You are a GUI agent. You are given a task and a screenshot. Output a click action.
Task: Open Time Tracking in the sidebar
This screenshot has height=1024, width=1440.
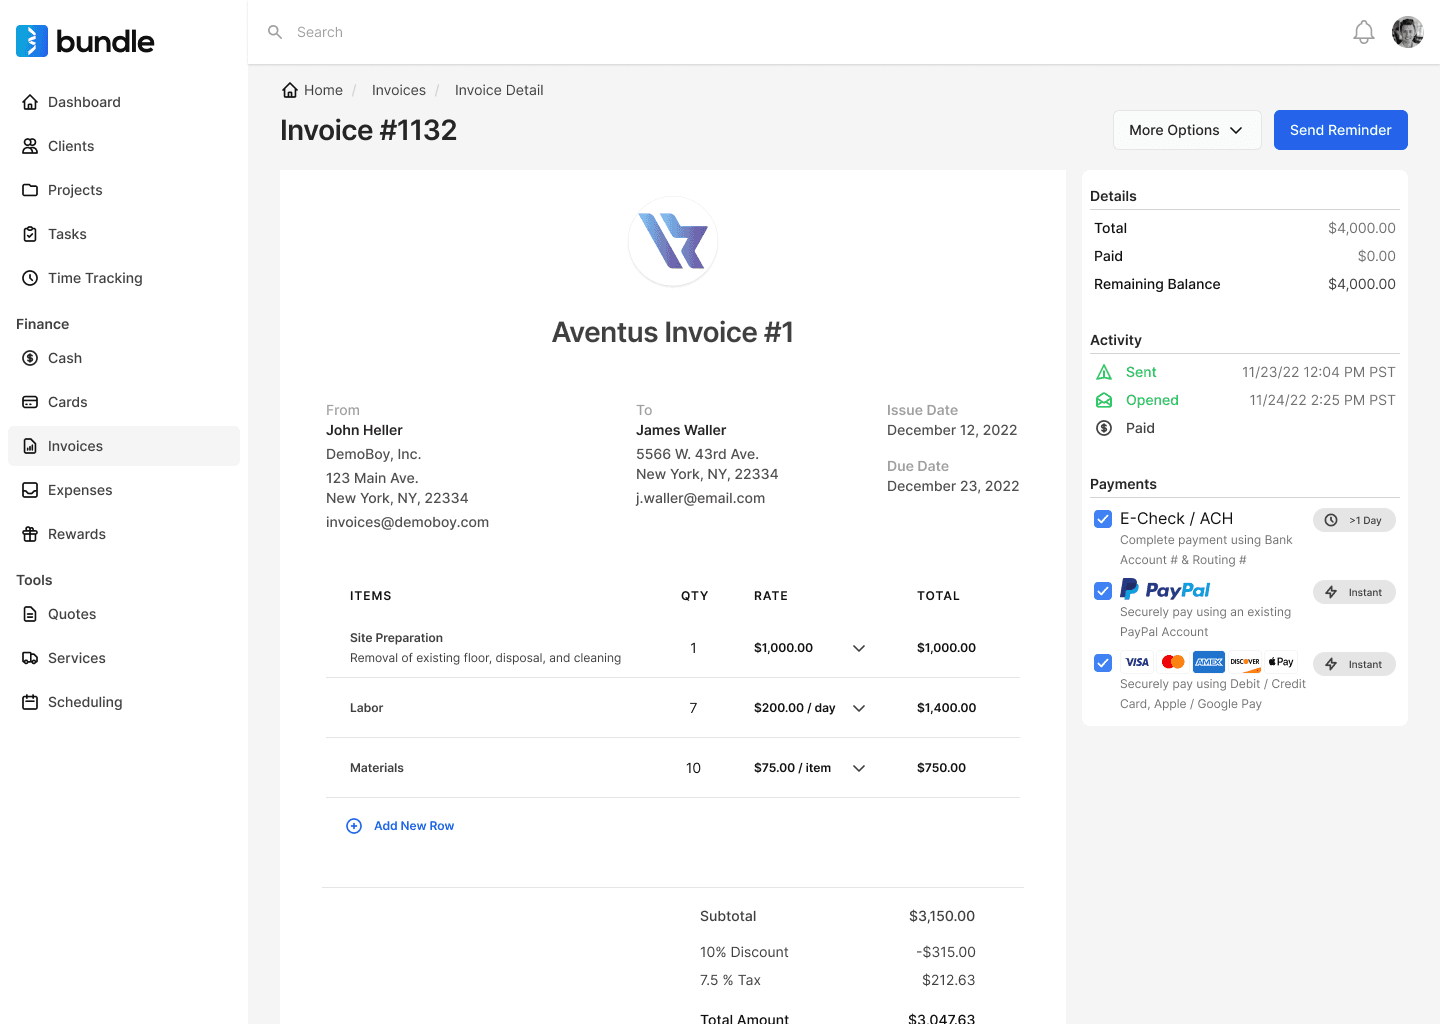[x=95, y=278]
